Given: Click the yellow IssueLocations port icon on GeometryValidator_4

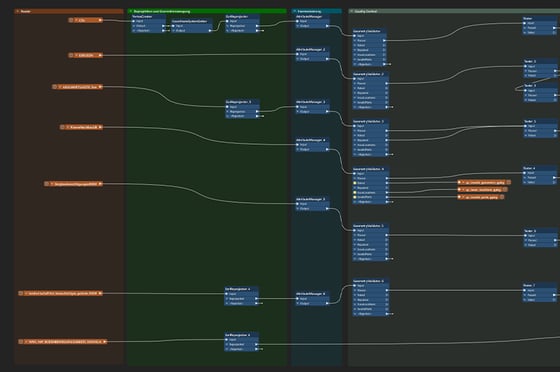Looking at the screenshot, I should (355, 192).
